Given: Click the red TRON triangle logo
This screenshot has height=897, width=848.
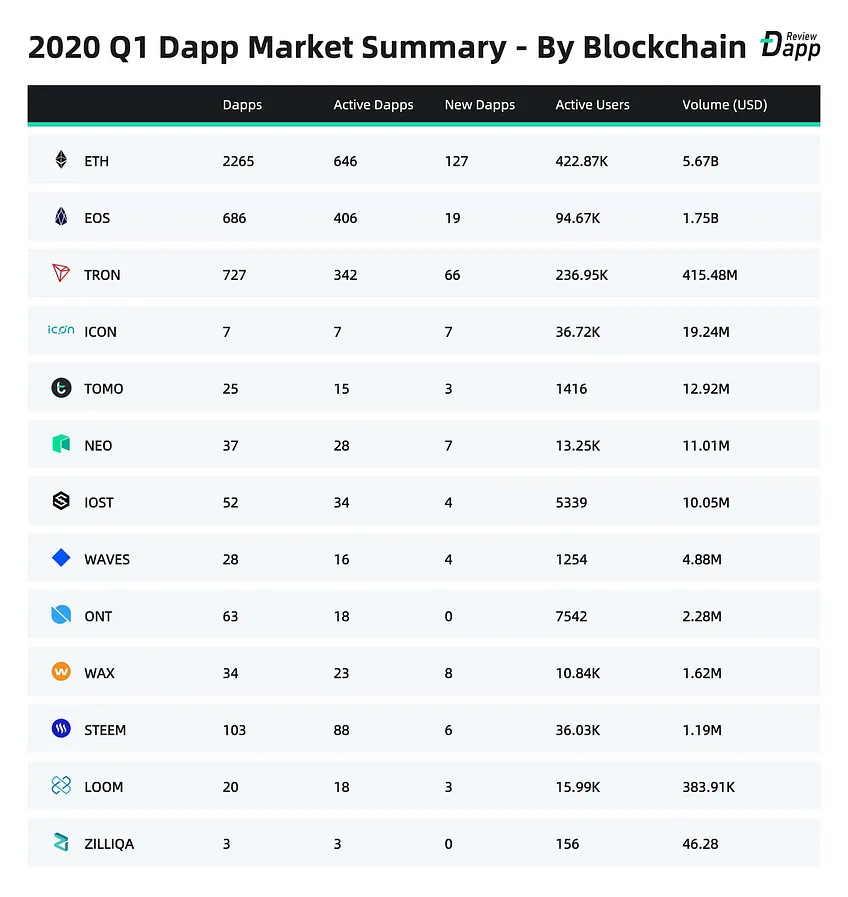Looking at the screenshot, I should (61, 273).
